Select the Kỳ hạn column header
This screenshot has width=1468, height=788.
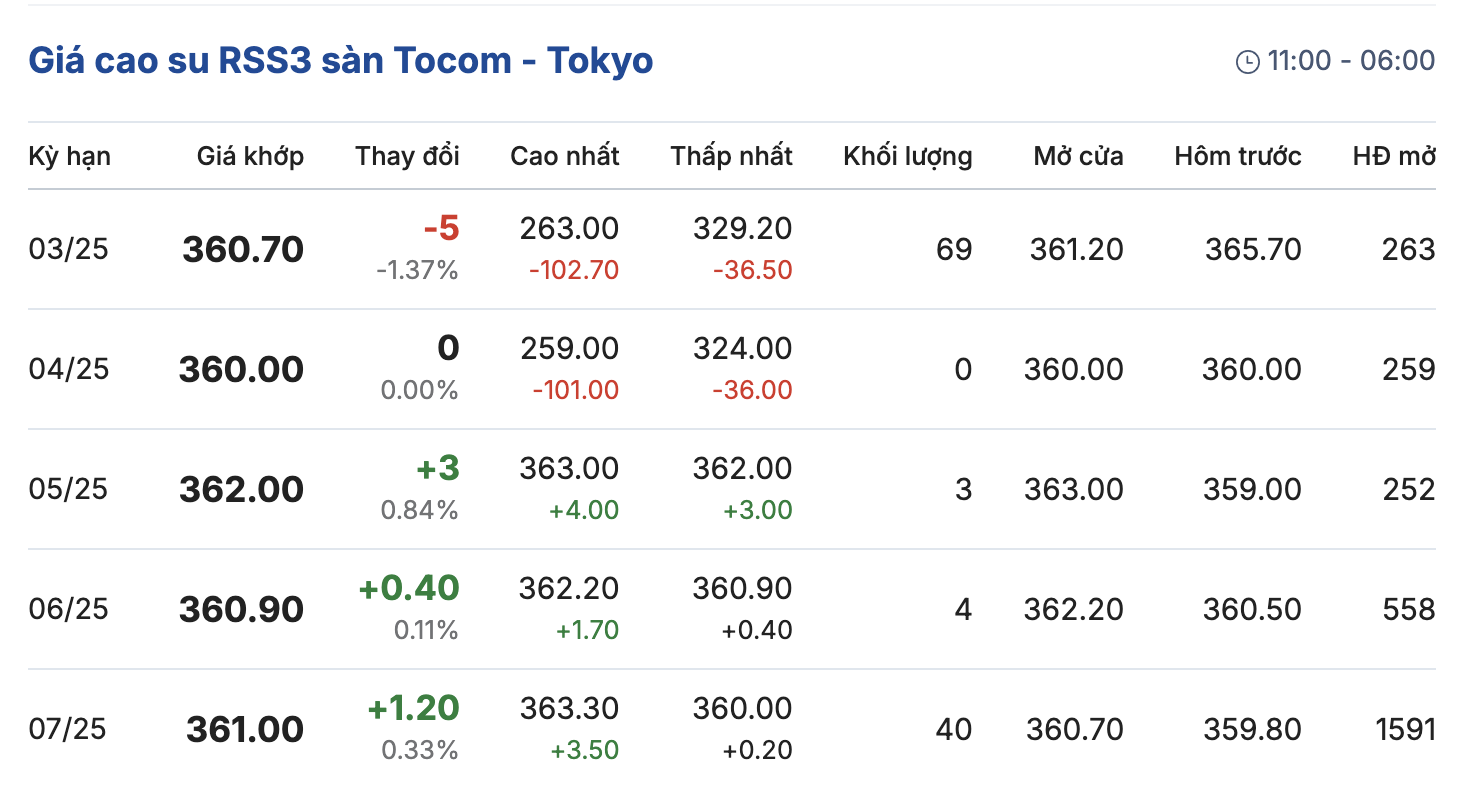click(x=70, y=156)
